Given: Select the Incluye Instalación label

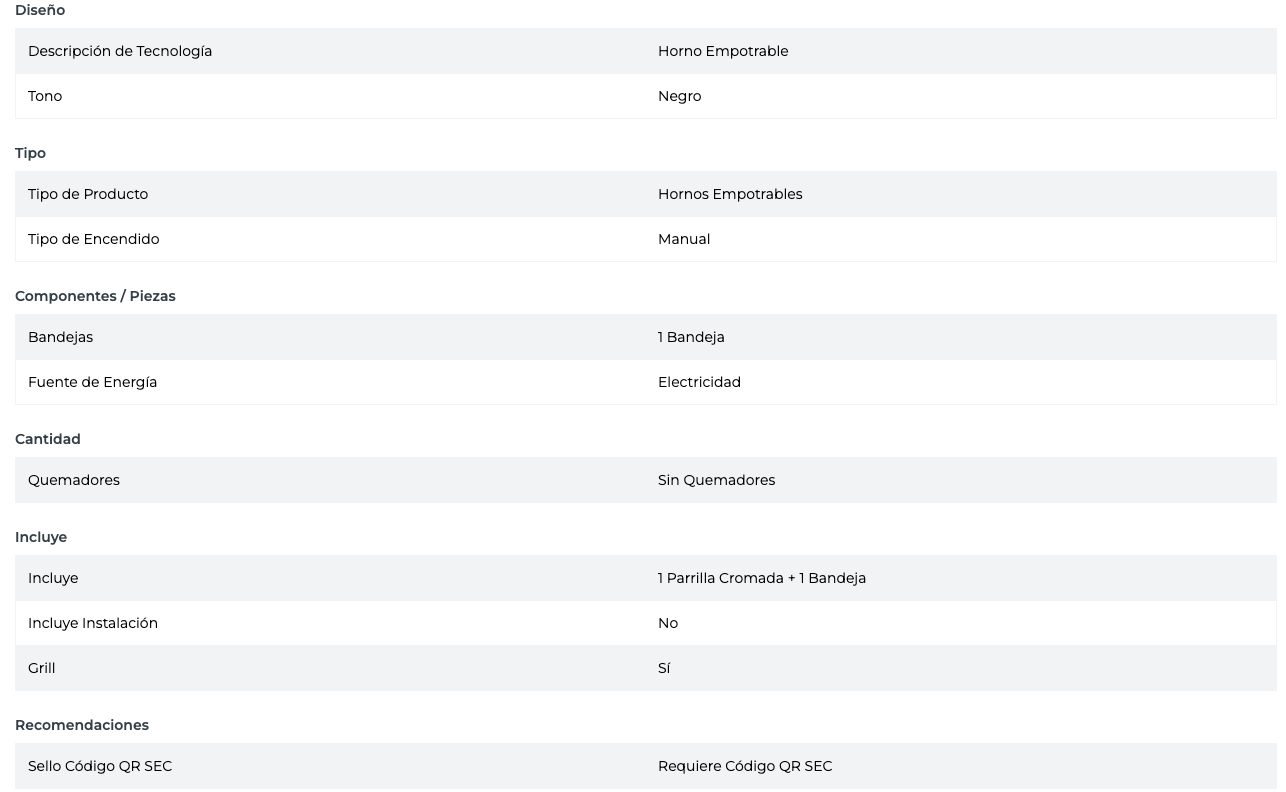Looking at the screenshot, I should (93, 623).
